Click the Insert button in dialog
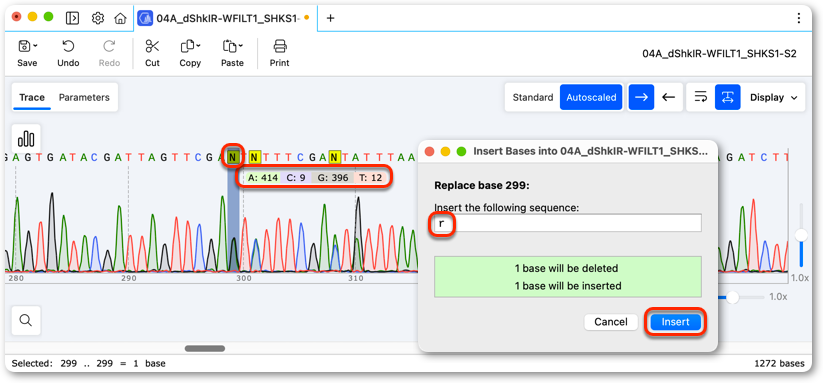The width and height of the screenshot is (823, 383). pyautogui.click(x=676, y=322)
